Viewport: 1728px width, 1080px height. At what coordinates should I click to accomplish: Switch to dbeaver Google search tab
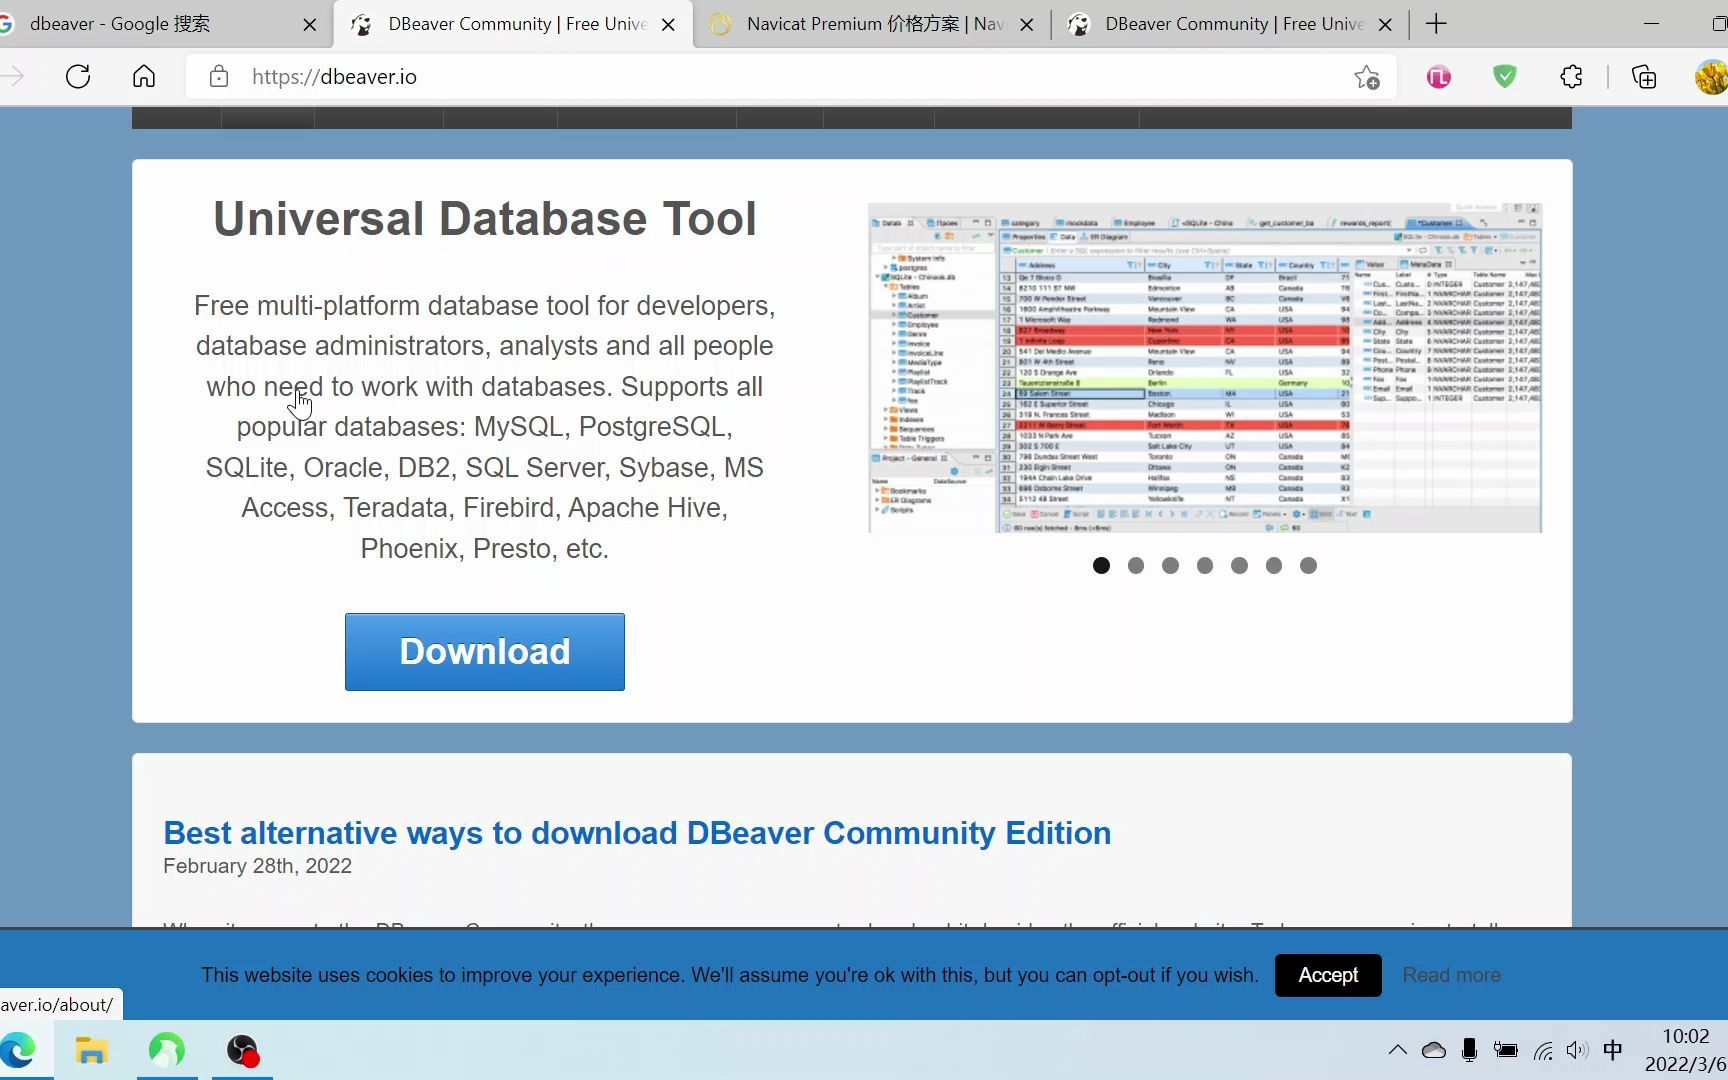158,24
